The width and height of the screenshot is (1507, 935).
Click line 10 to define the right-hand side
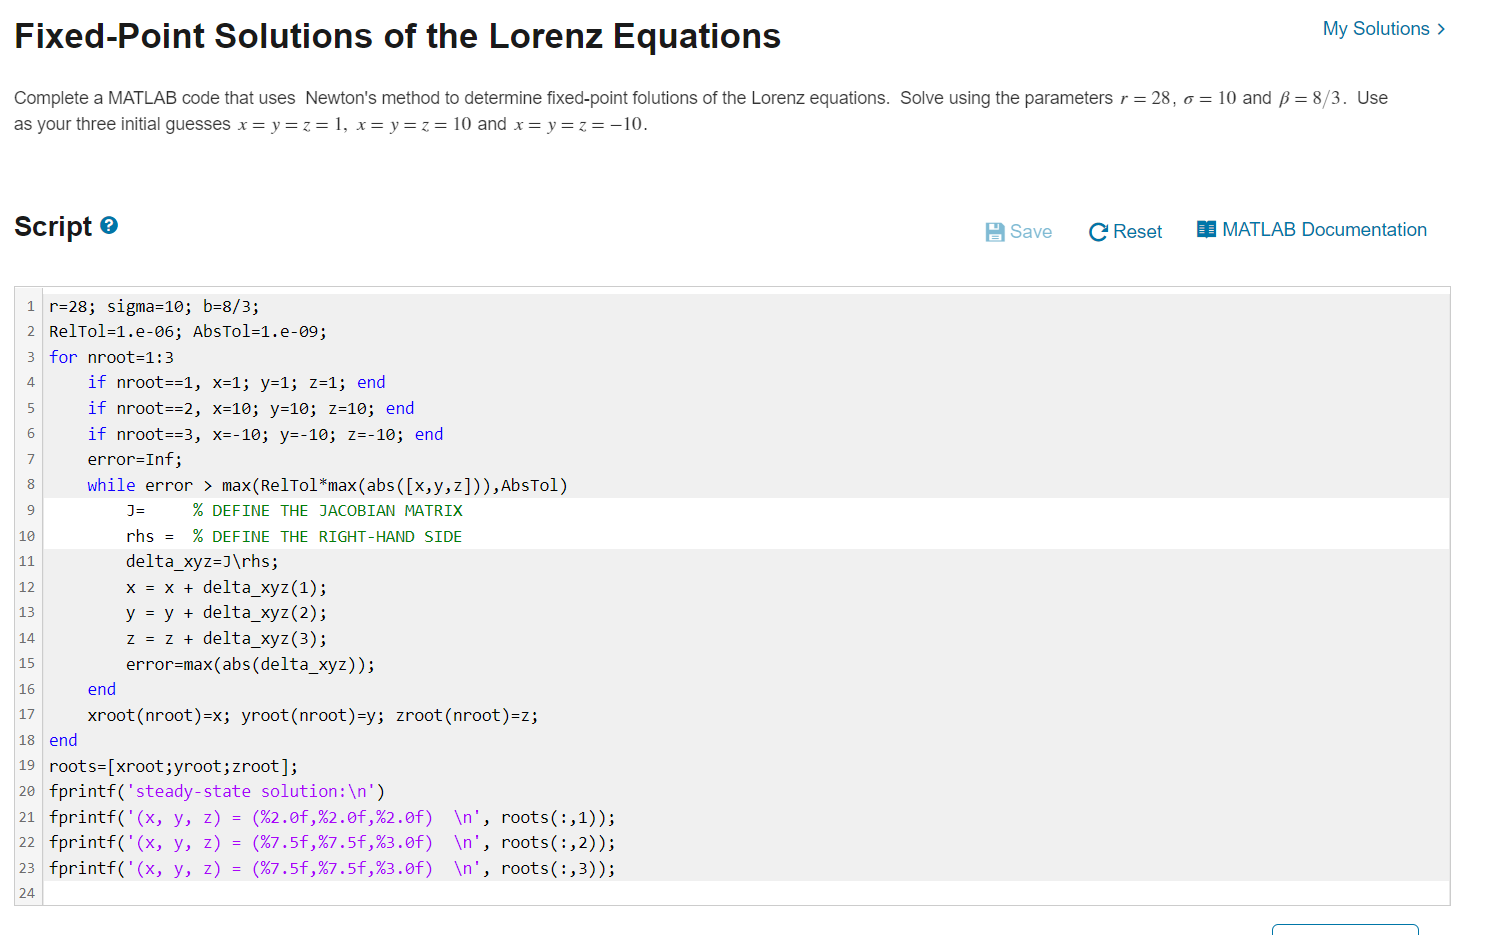tap(290, 536)
